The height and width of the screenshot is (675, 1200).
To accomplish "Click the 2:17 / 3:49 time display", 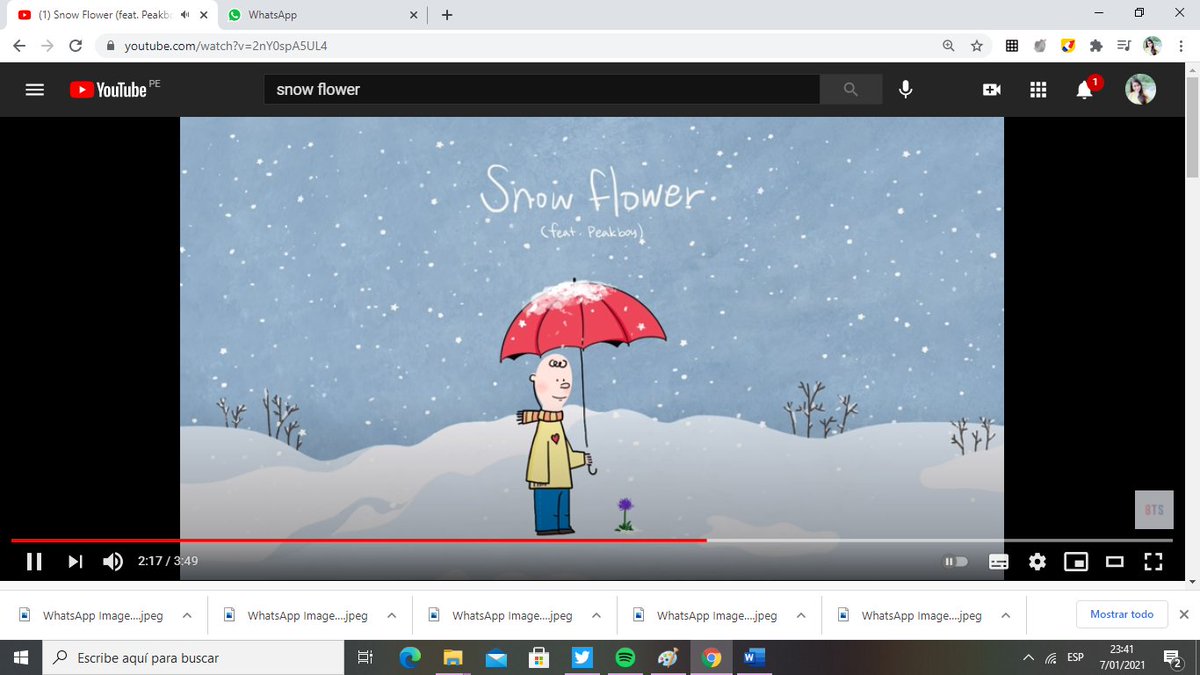I will (168, 561).
